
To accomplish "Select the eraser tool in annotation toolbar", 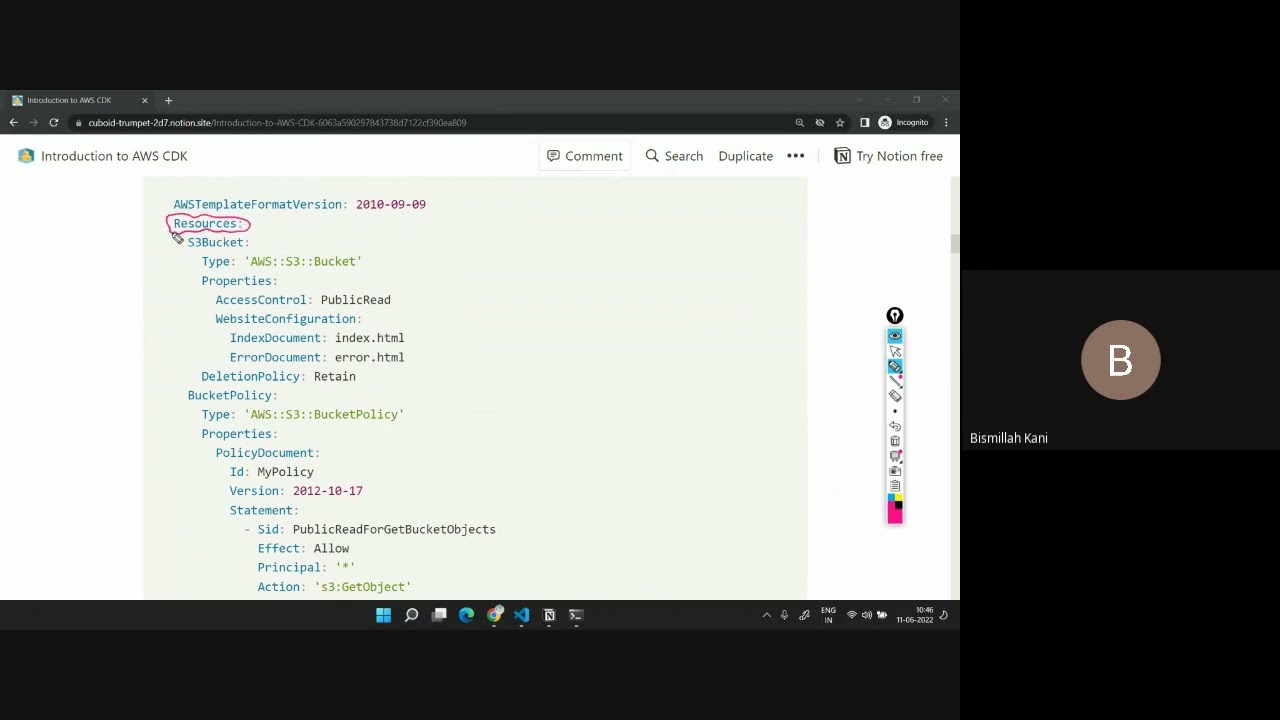I will click(x=895, y=396).
